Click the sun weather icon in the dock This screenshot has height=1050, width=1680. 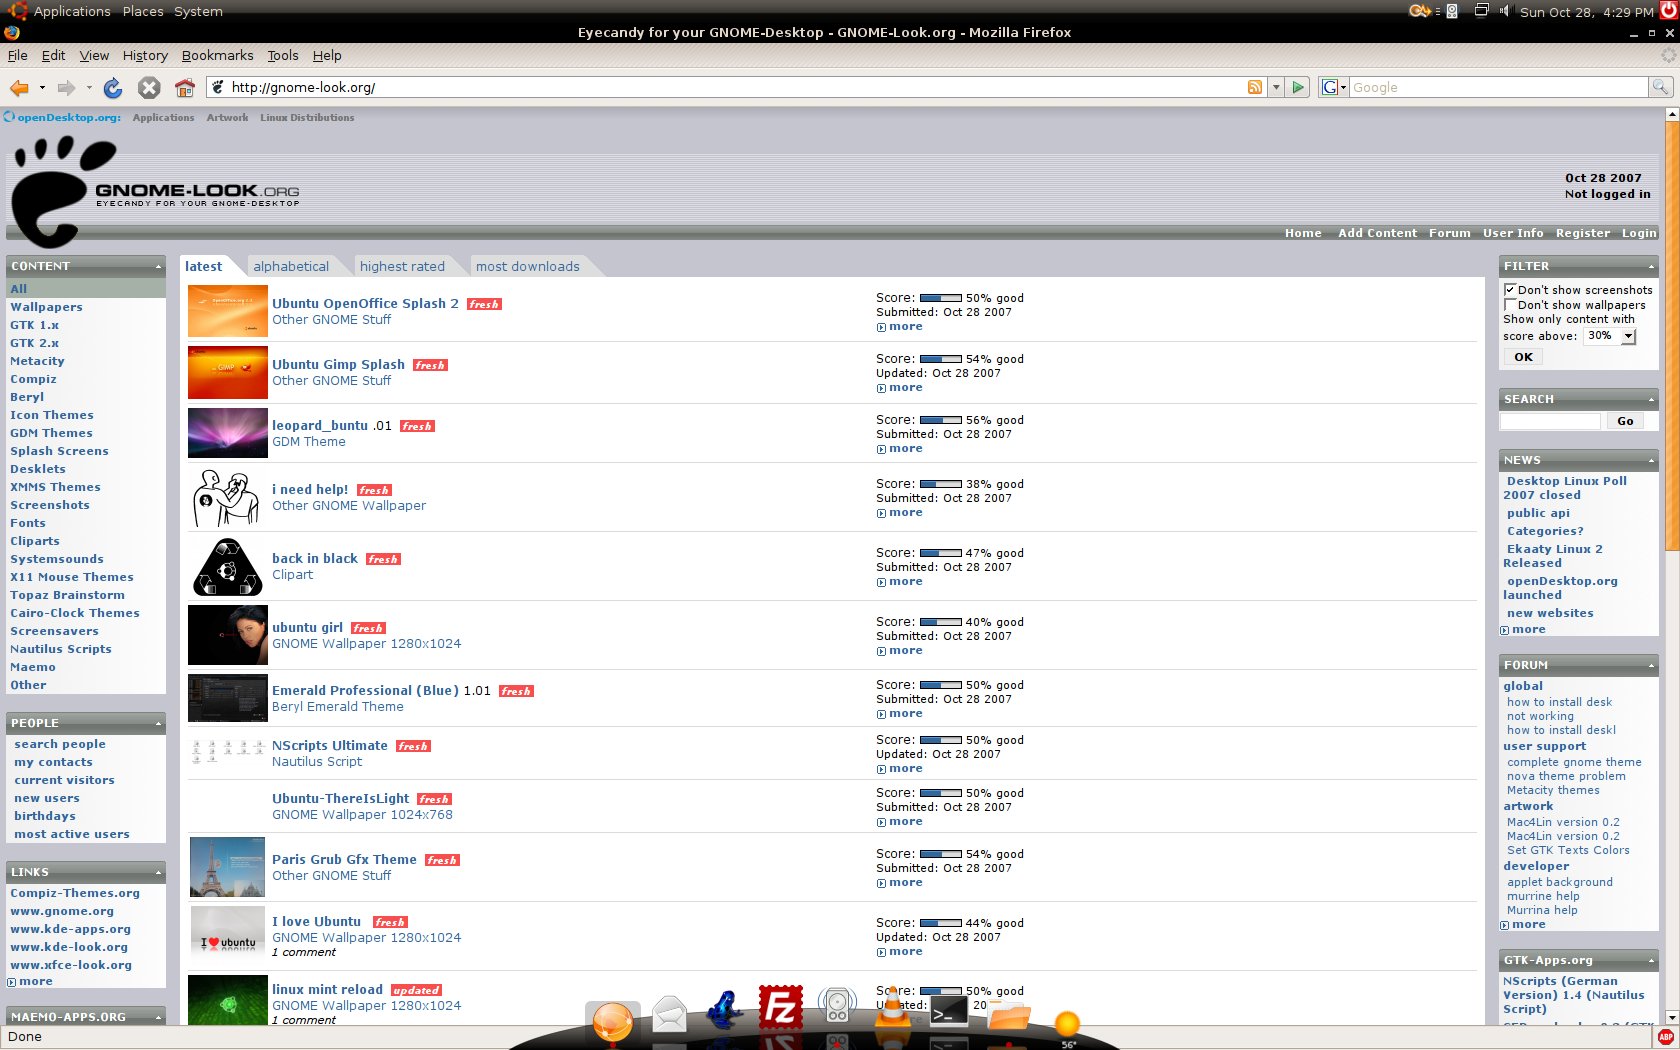point(1067,1025)
